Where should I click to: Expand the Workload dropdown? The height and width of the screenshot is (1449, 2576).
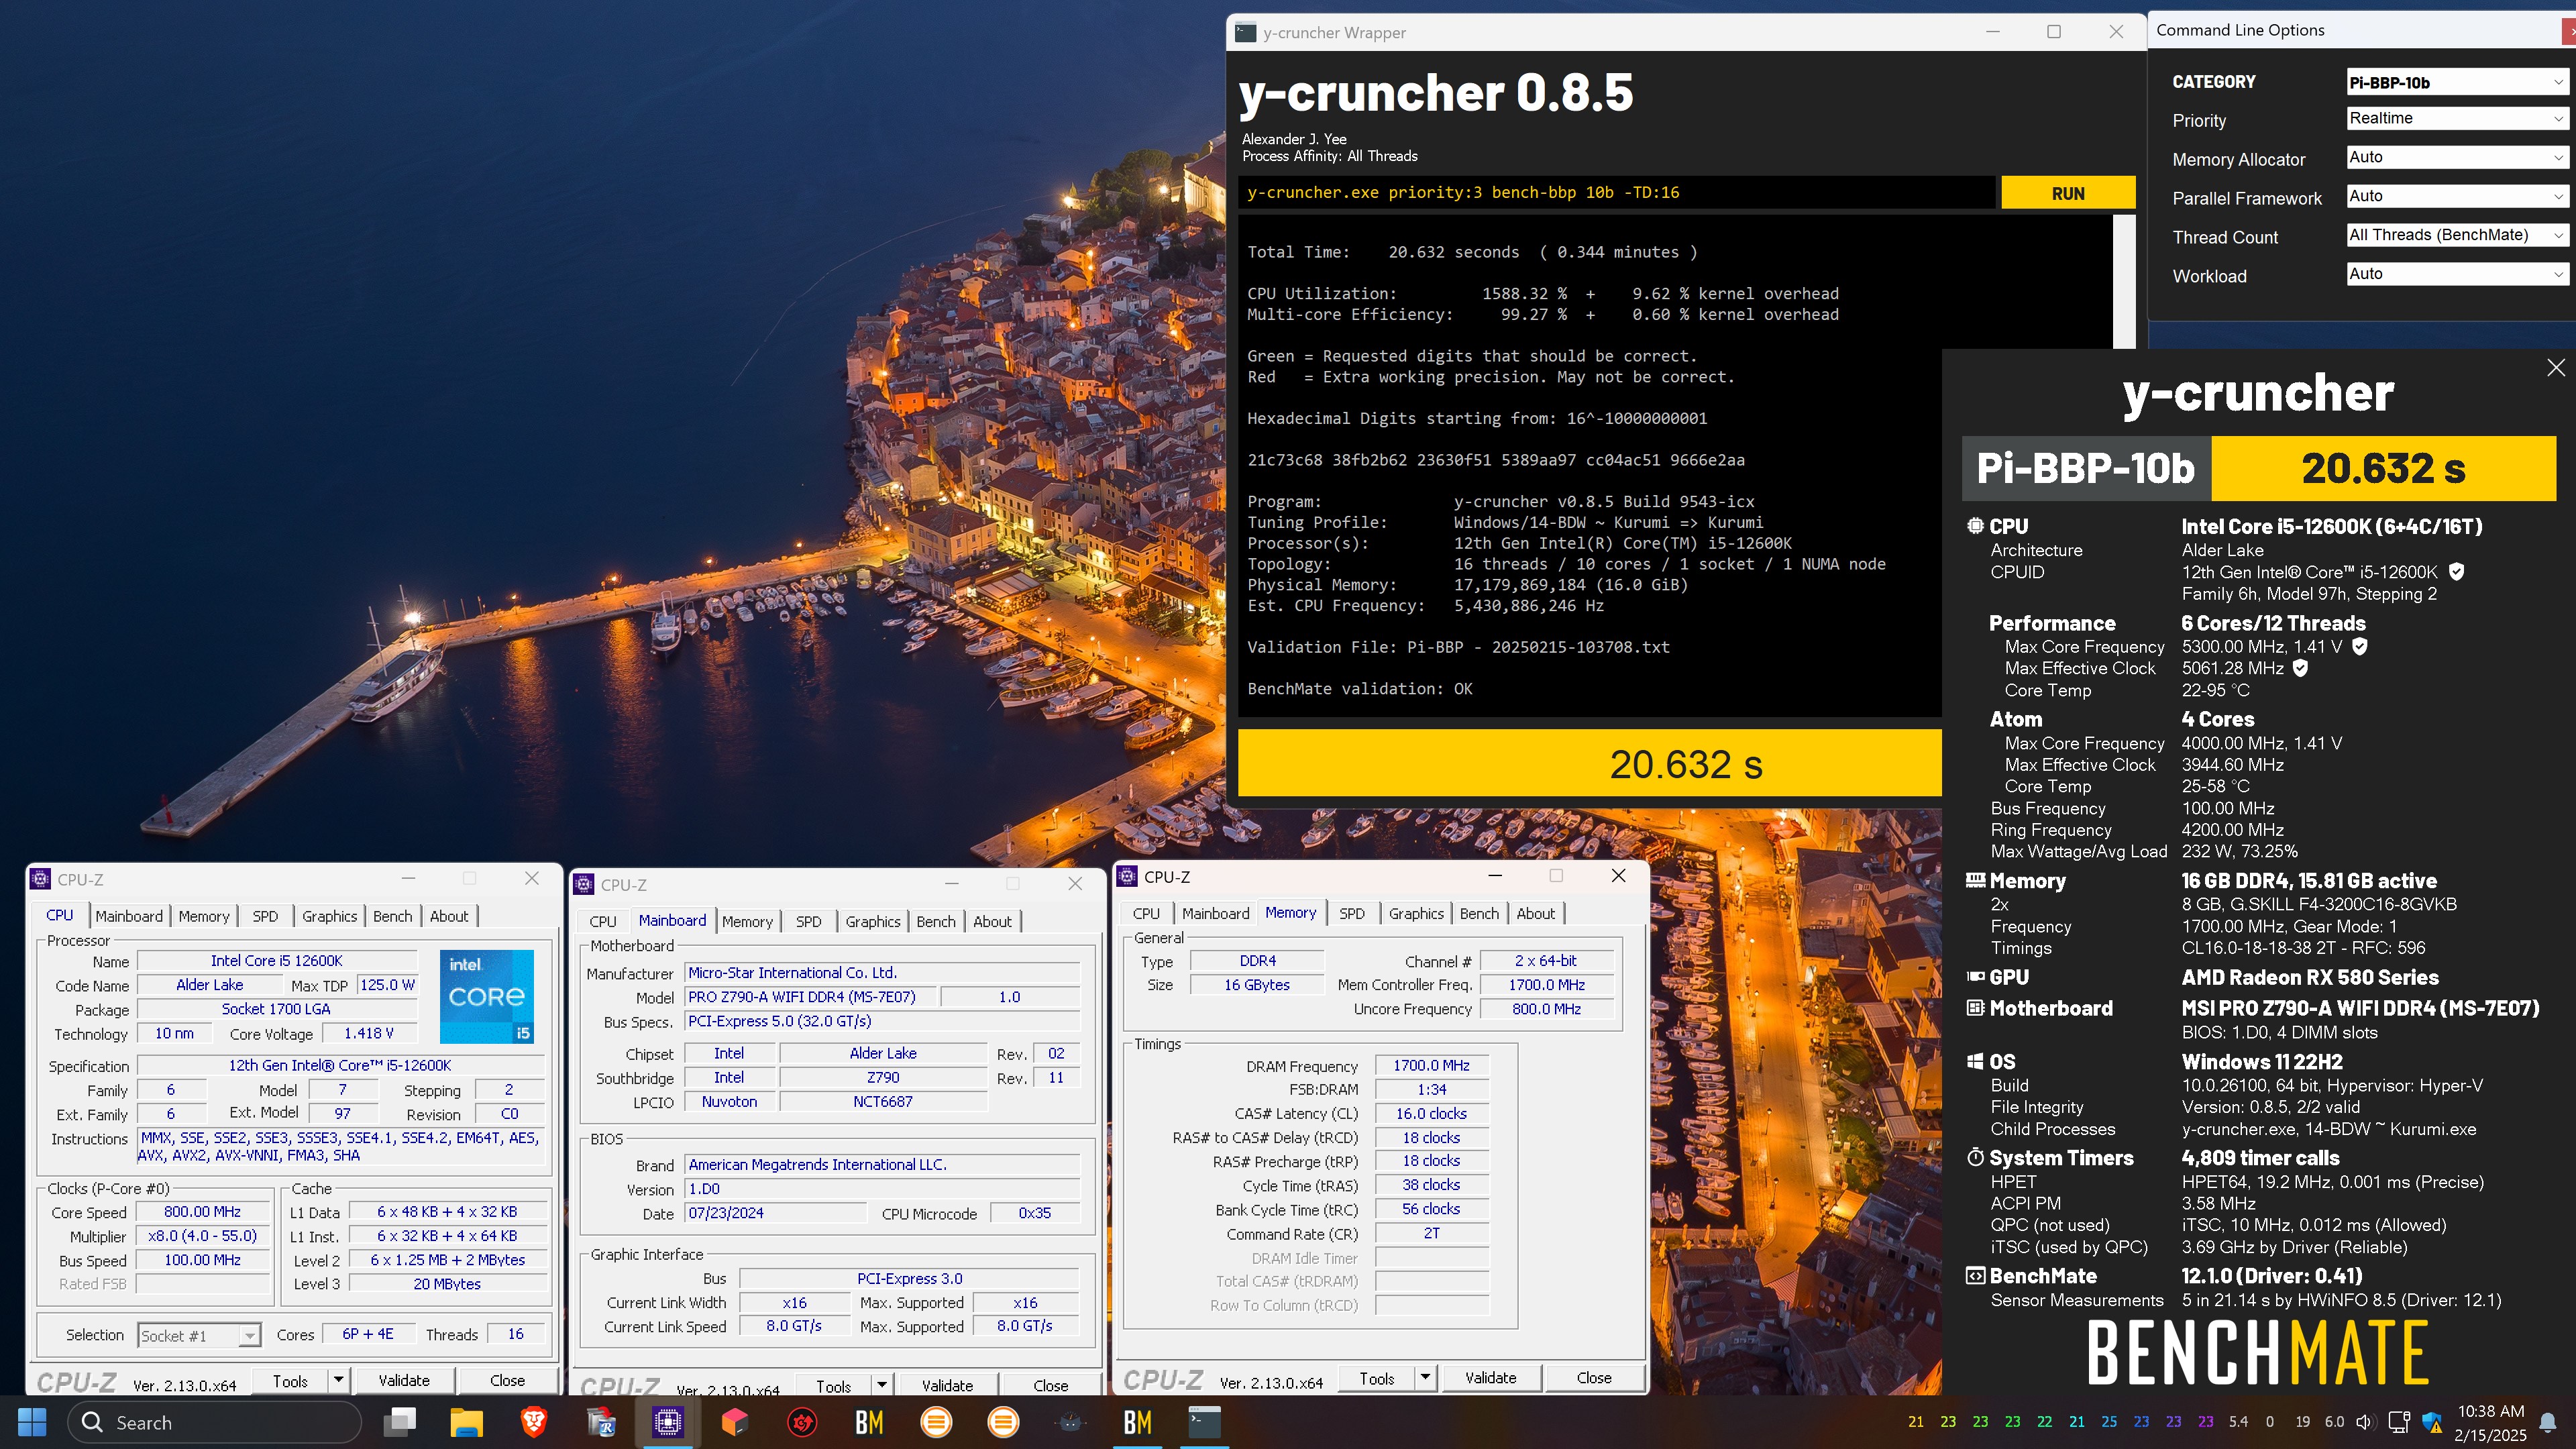tap(2458, 274)
